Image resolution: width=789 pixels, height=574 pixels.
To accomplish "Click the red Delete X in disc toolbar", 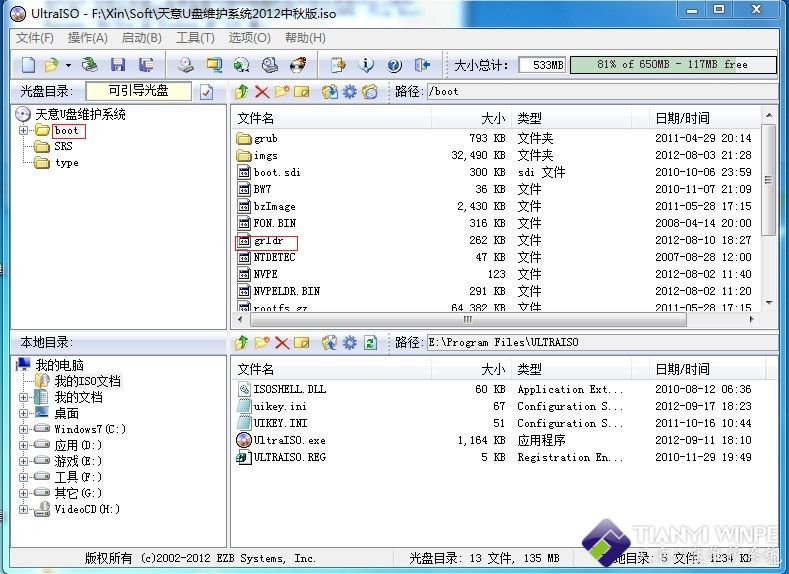I will [x=262, y=92].
